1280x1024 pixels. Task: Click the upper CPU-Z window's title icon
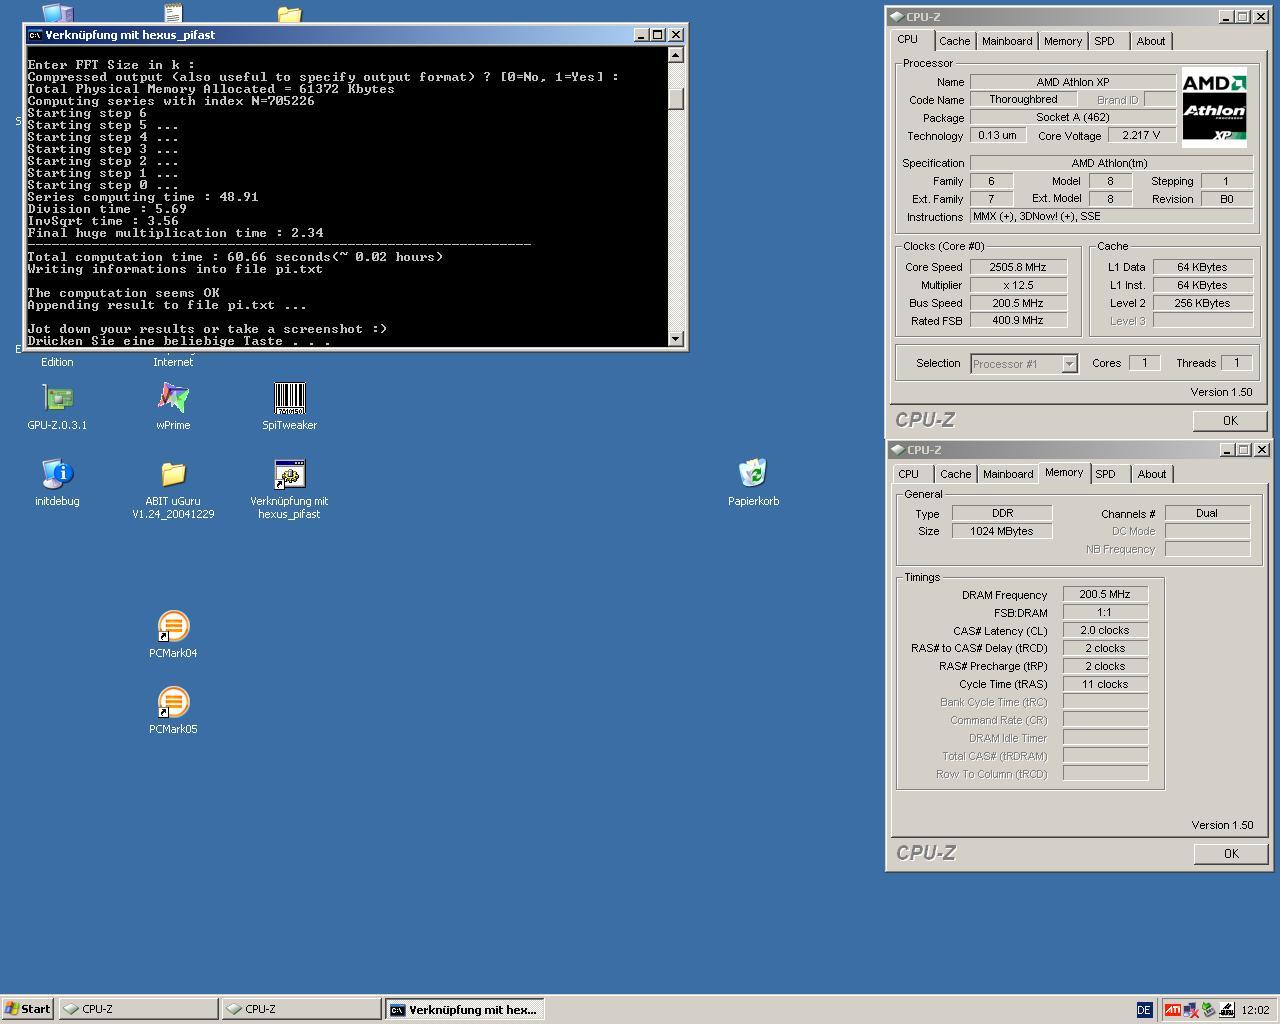tap(897, 16)
